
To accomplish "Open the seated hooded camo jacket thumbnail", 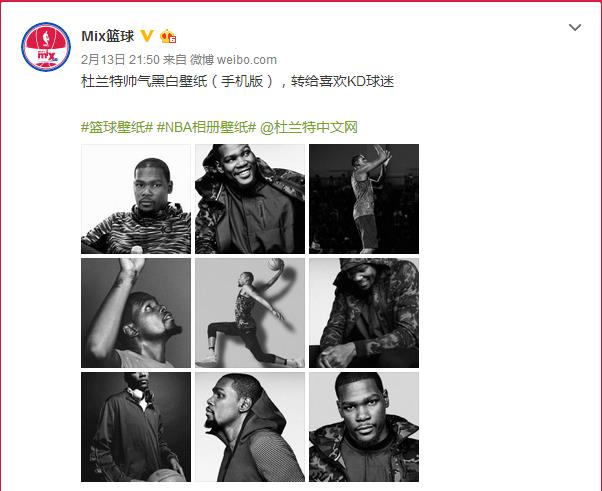I will tap(364, 313).
